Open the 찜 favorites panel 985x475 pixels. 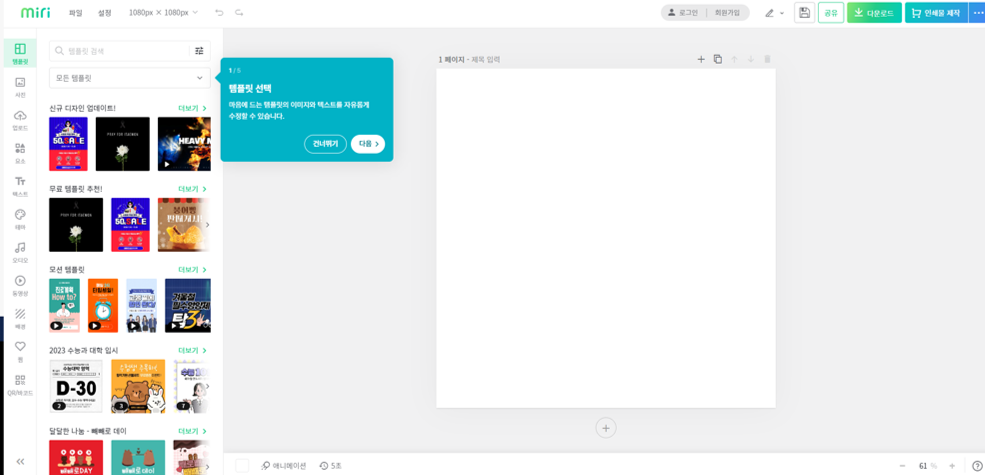click(20, 351)
